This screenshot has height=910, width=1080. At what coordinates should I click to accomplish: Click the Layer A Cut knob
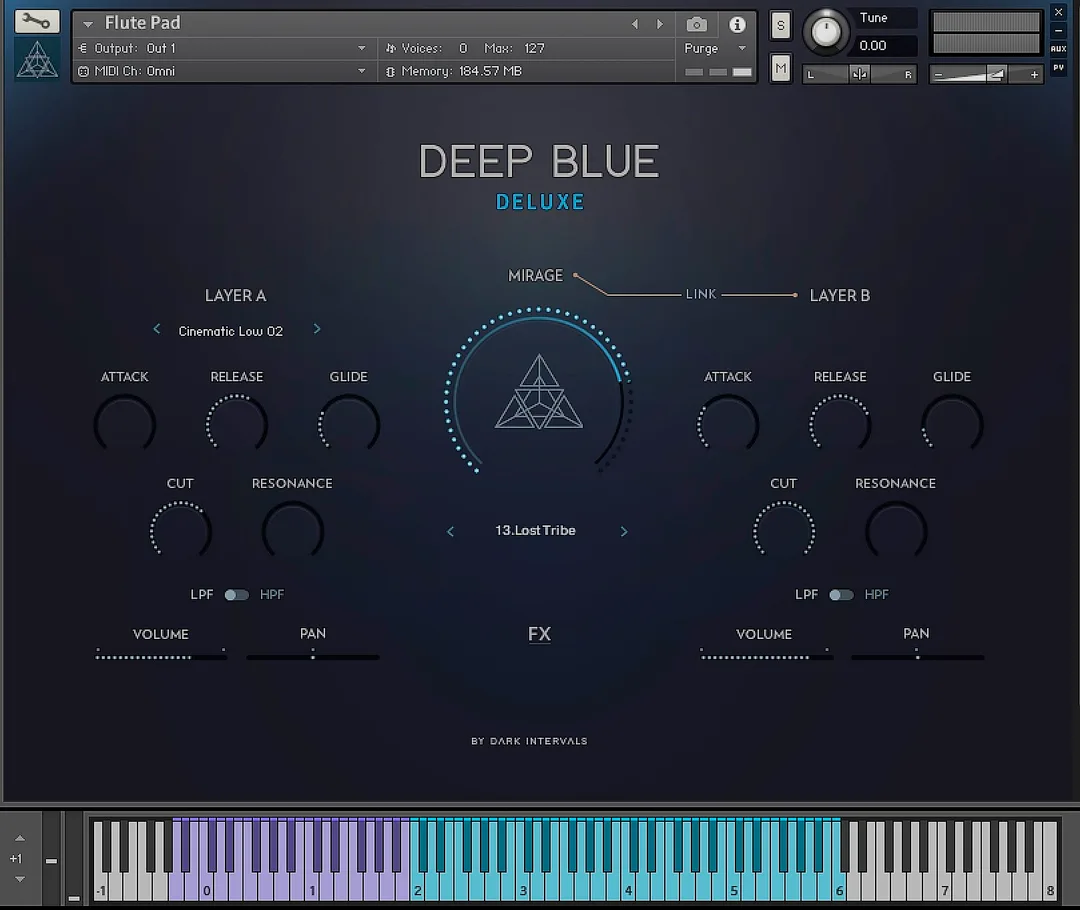point(180,531)
